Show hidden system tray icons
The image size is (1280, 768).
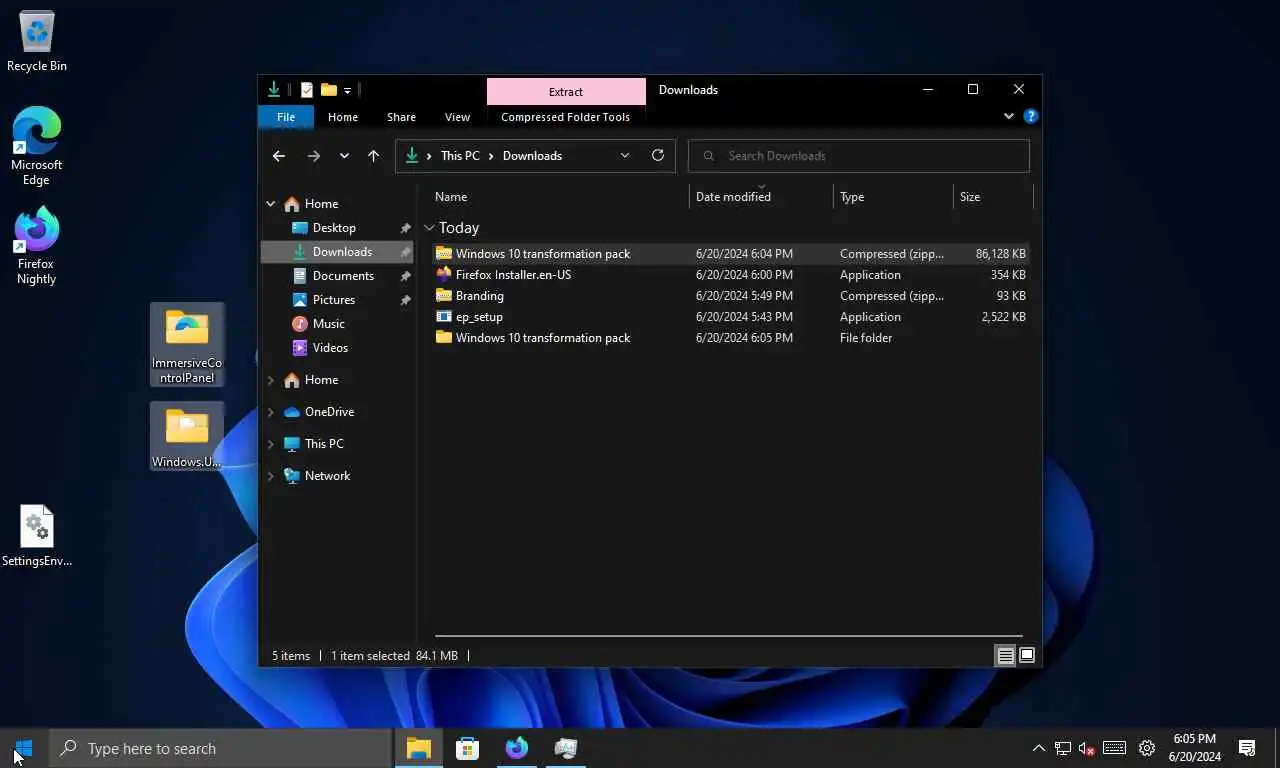(x=1038, y=748)
